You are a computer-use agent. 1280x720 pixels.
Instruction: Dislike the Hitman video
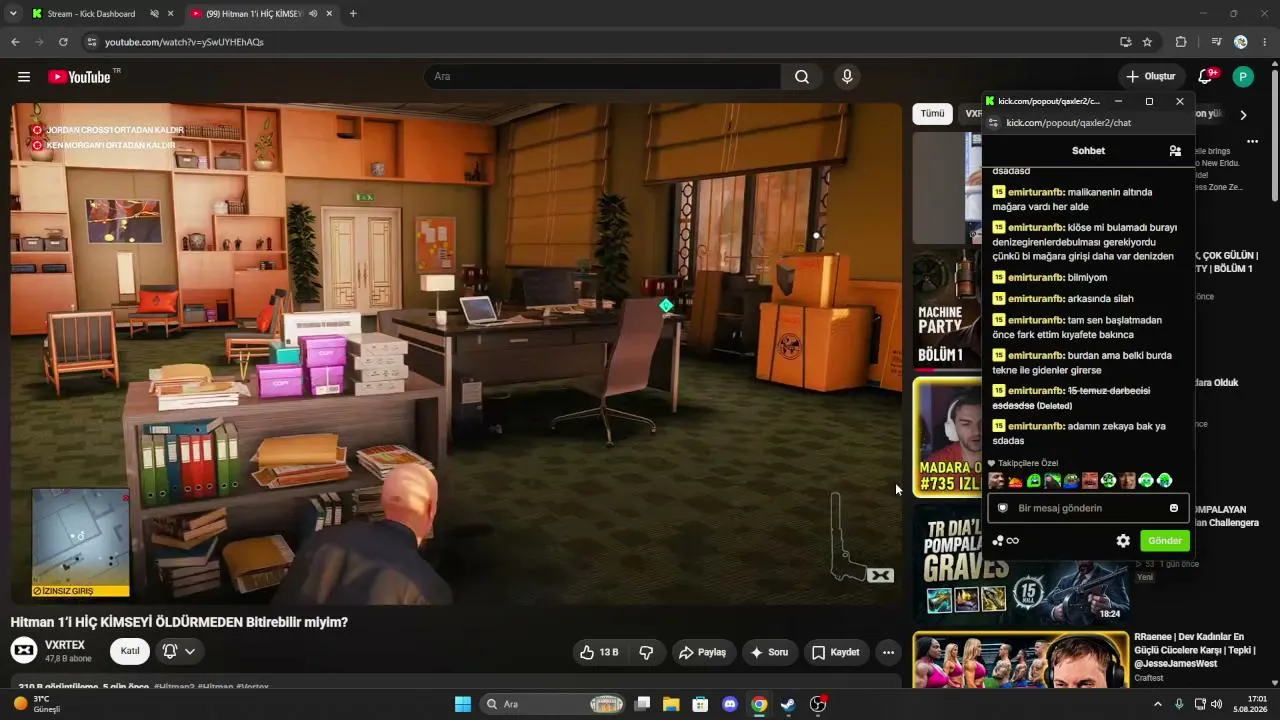click(x=646, y=652)
